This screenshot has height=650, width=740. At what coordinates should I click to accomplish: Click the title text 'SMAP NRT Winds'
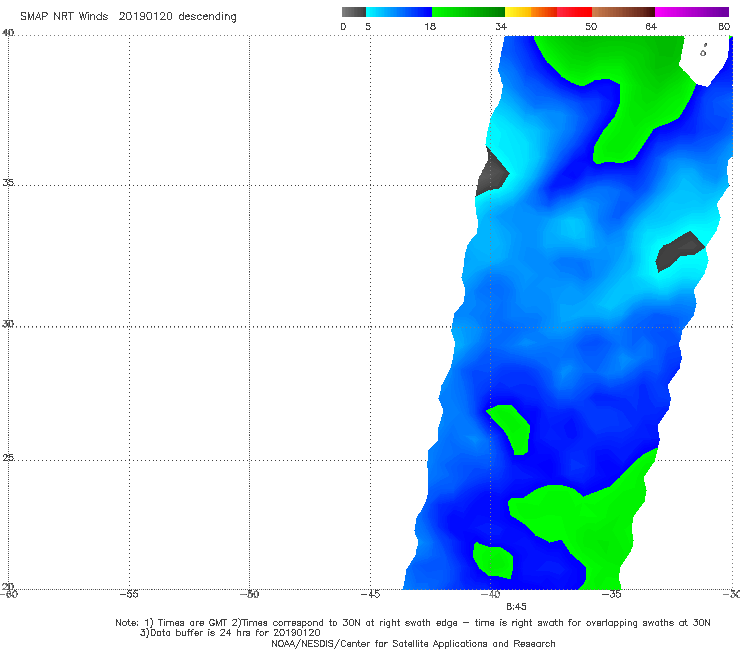coord(64,16)
